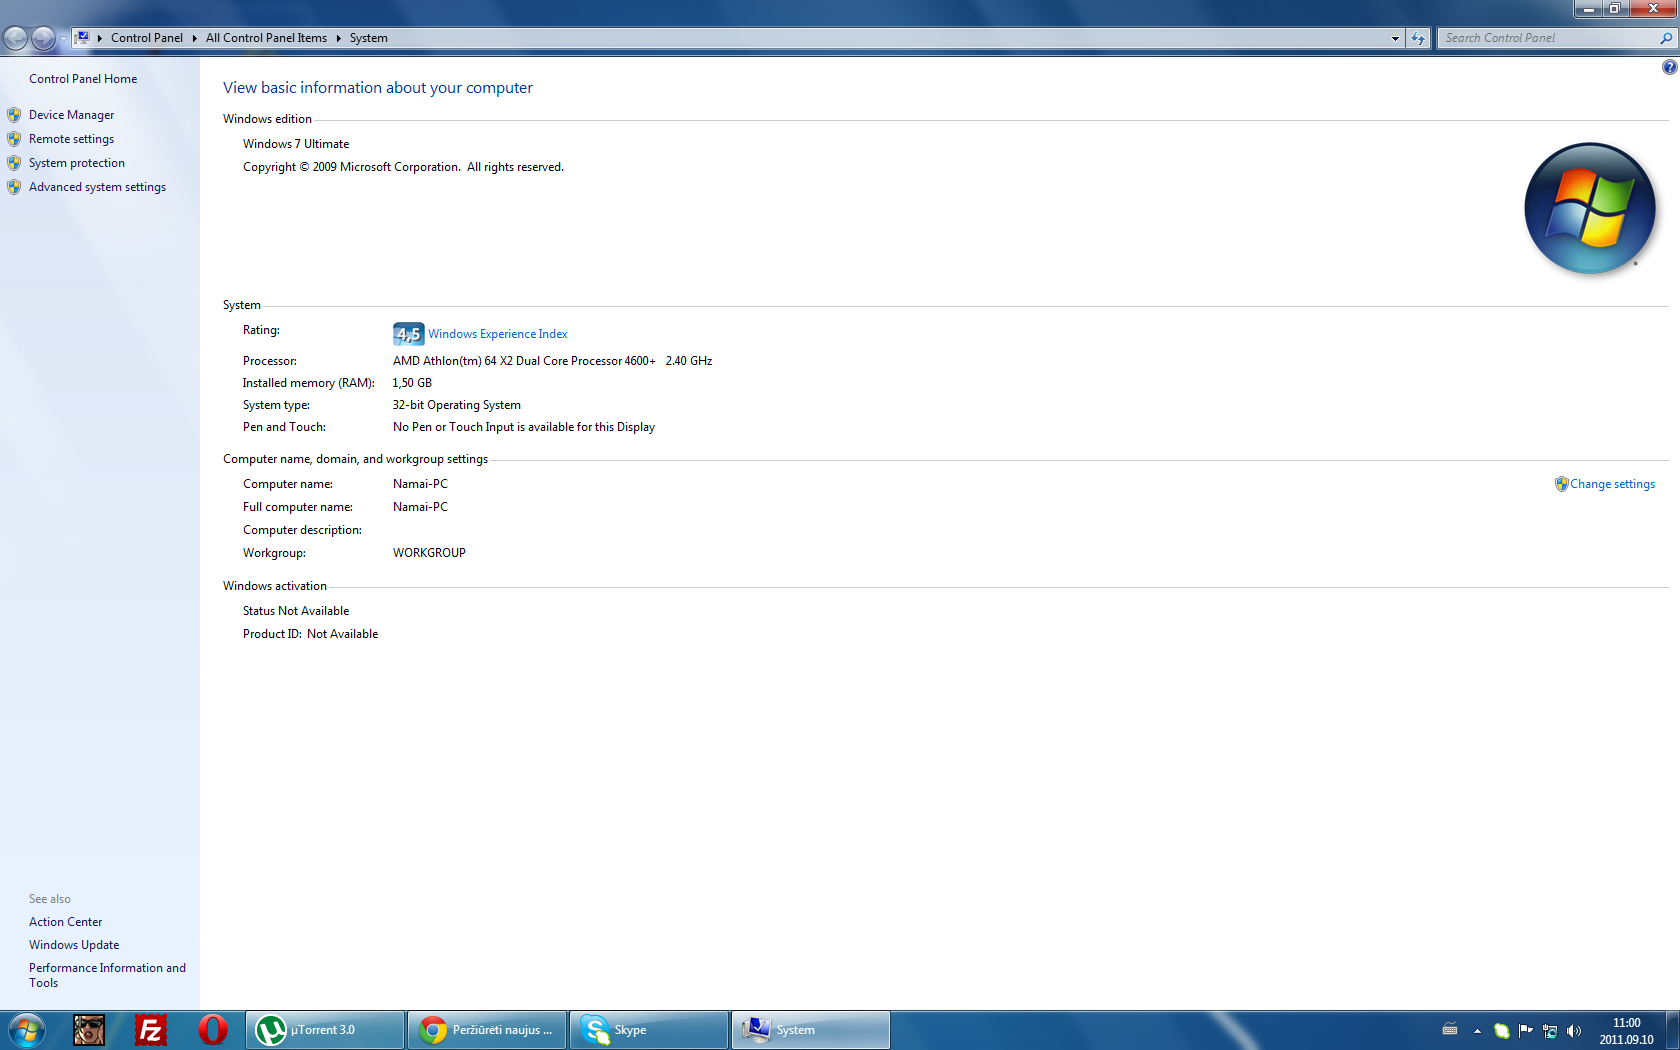Open Windows Update under See also
1680x1050 pixels.
(74, 945)
